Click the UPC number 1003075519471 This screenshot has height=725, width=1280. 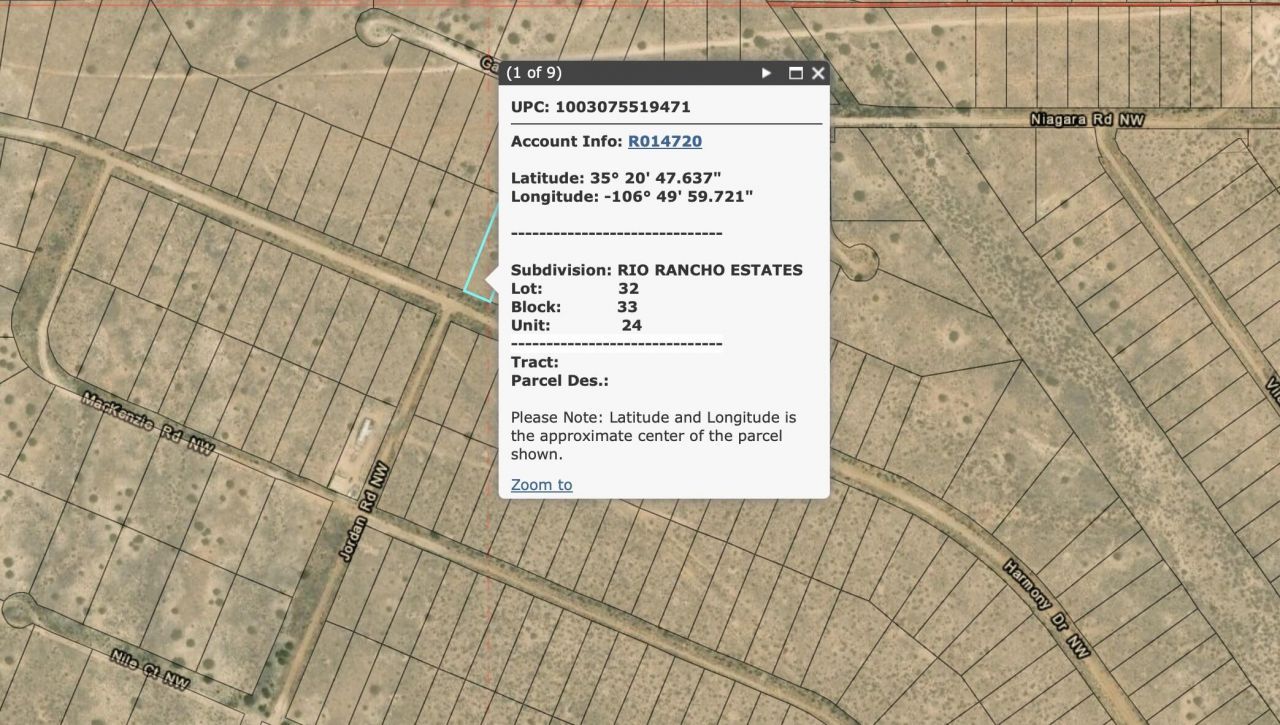(622, 107)
